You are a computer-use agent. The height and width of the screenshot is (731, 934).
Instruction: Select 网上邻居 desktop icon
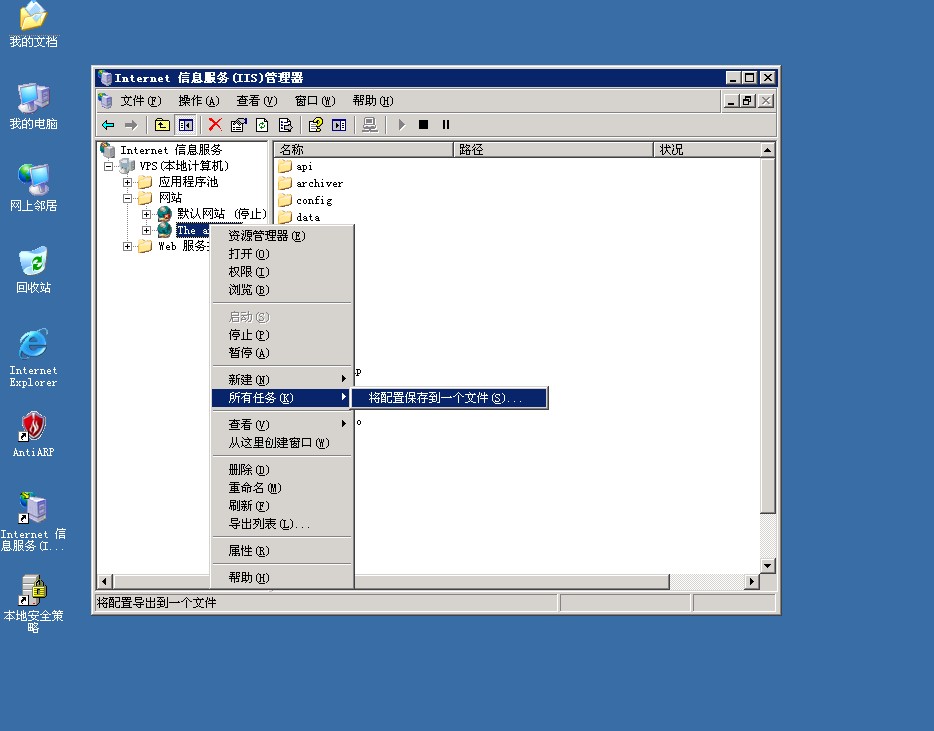(33, 189)
